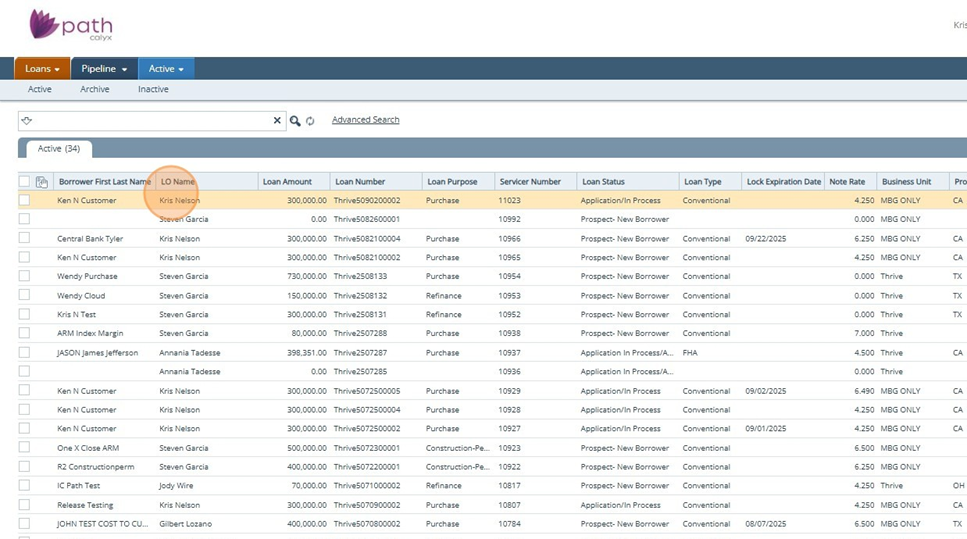Sort by Loan Status column header
The height and width of the screenshot is (539, 967).
click(x=603, y=182)
